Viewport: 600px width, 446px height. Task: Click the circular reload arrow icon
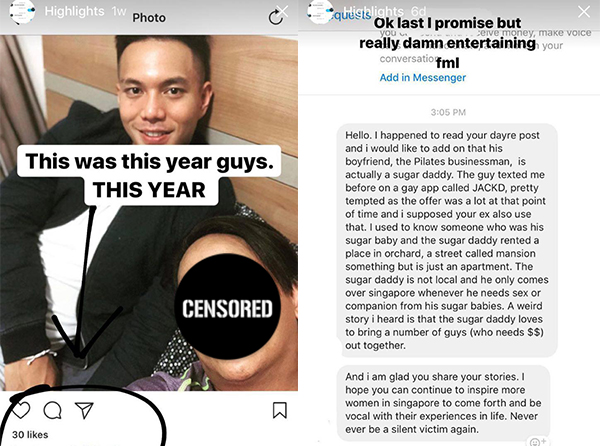(x=275, y=17)
